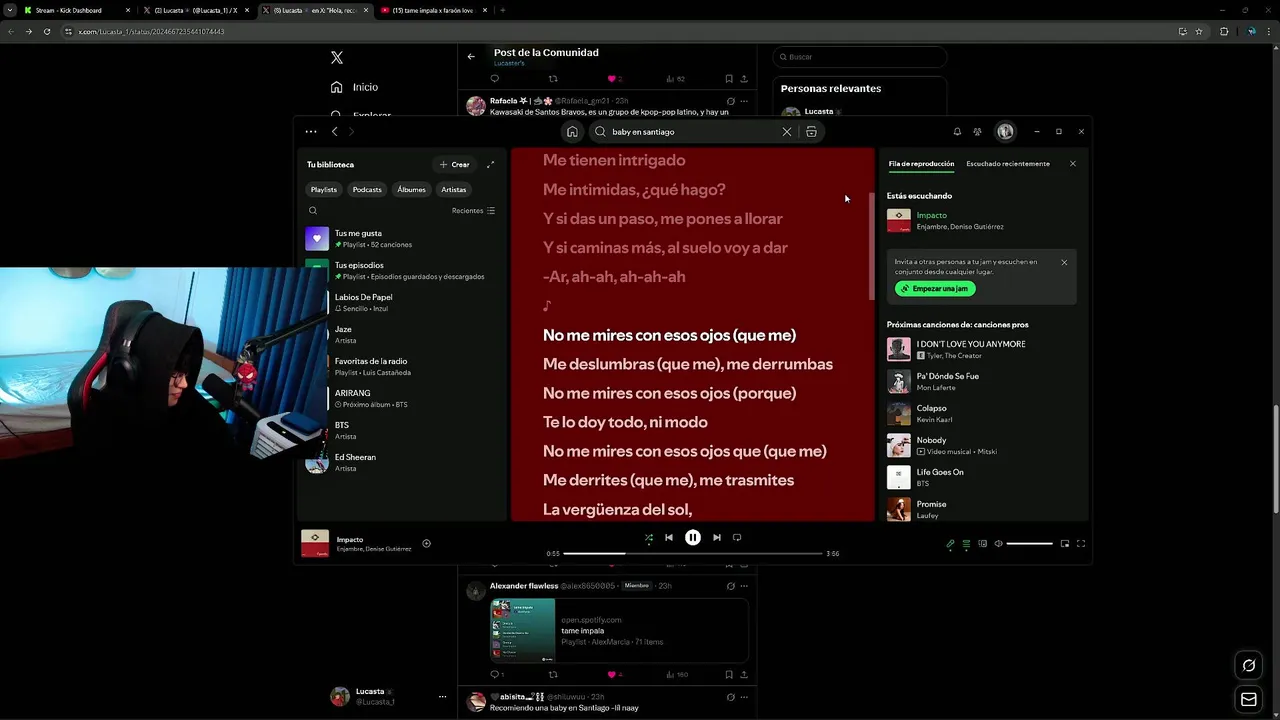Skip to next track
This screenshot has height=720, width=1280.
[716, 537]
